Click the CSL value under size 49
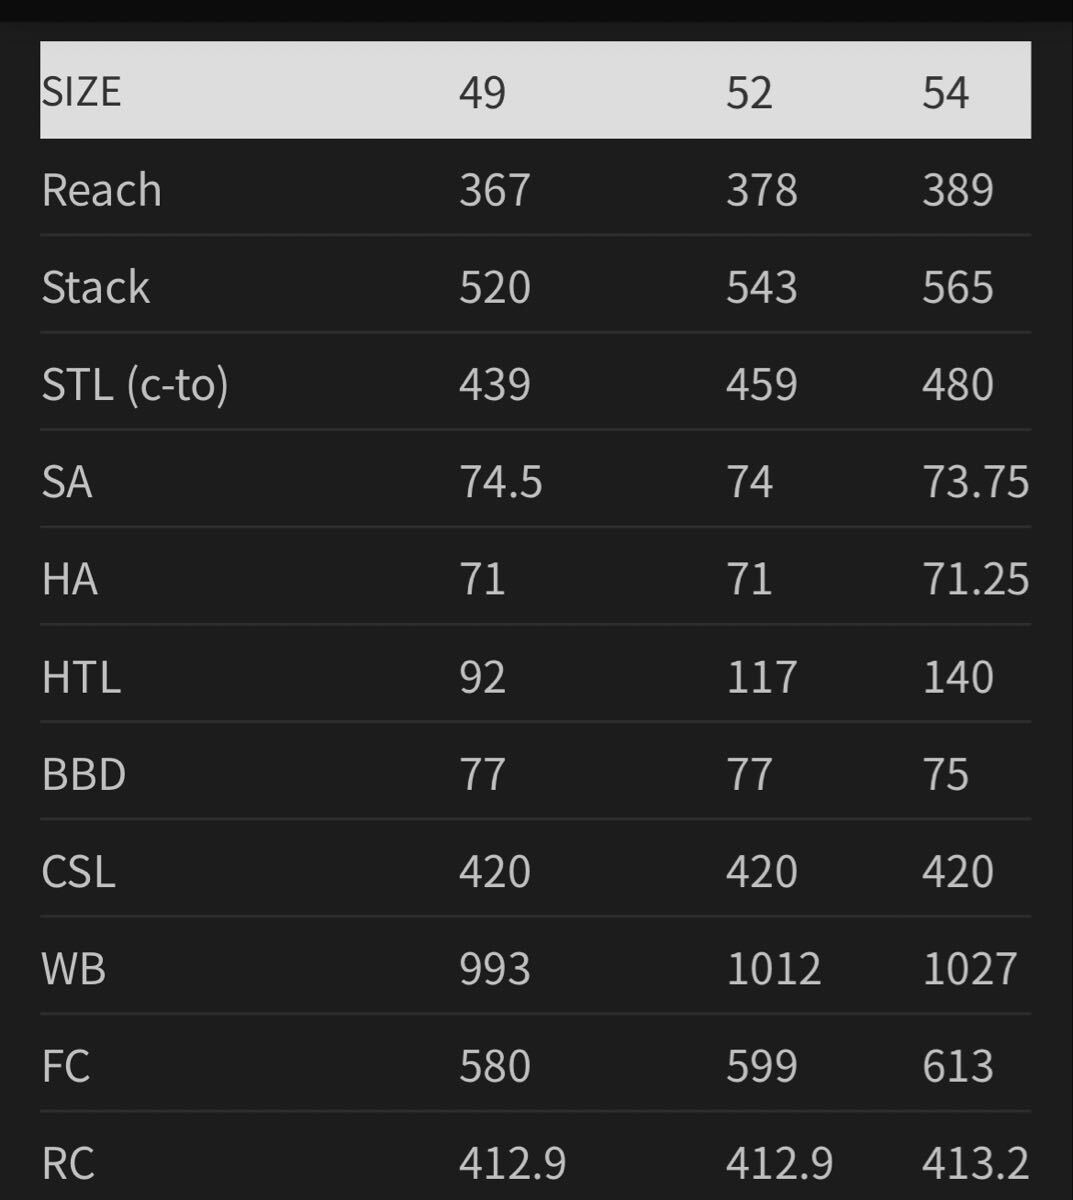This screenshot has width=1073, height=1200. (495, 871)
